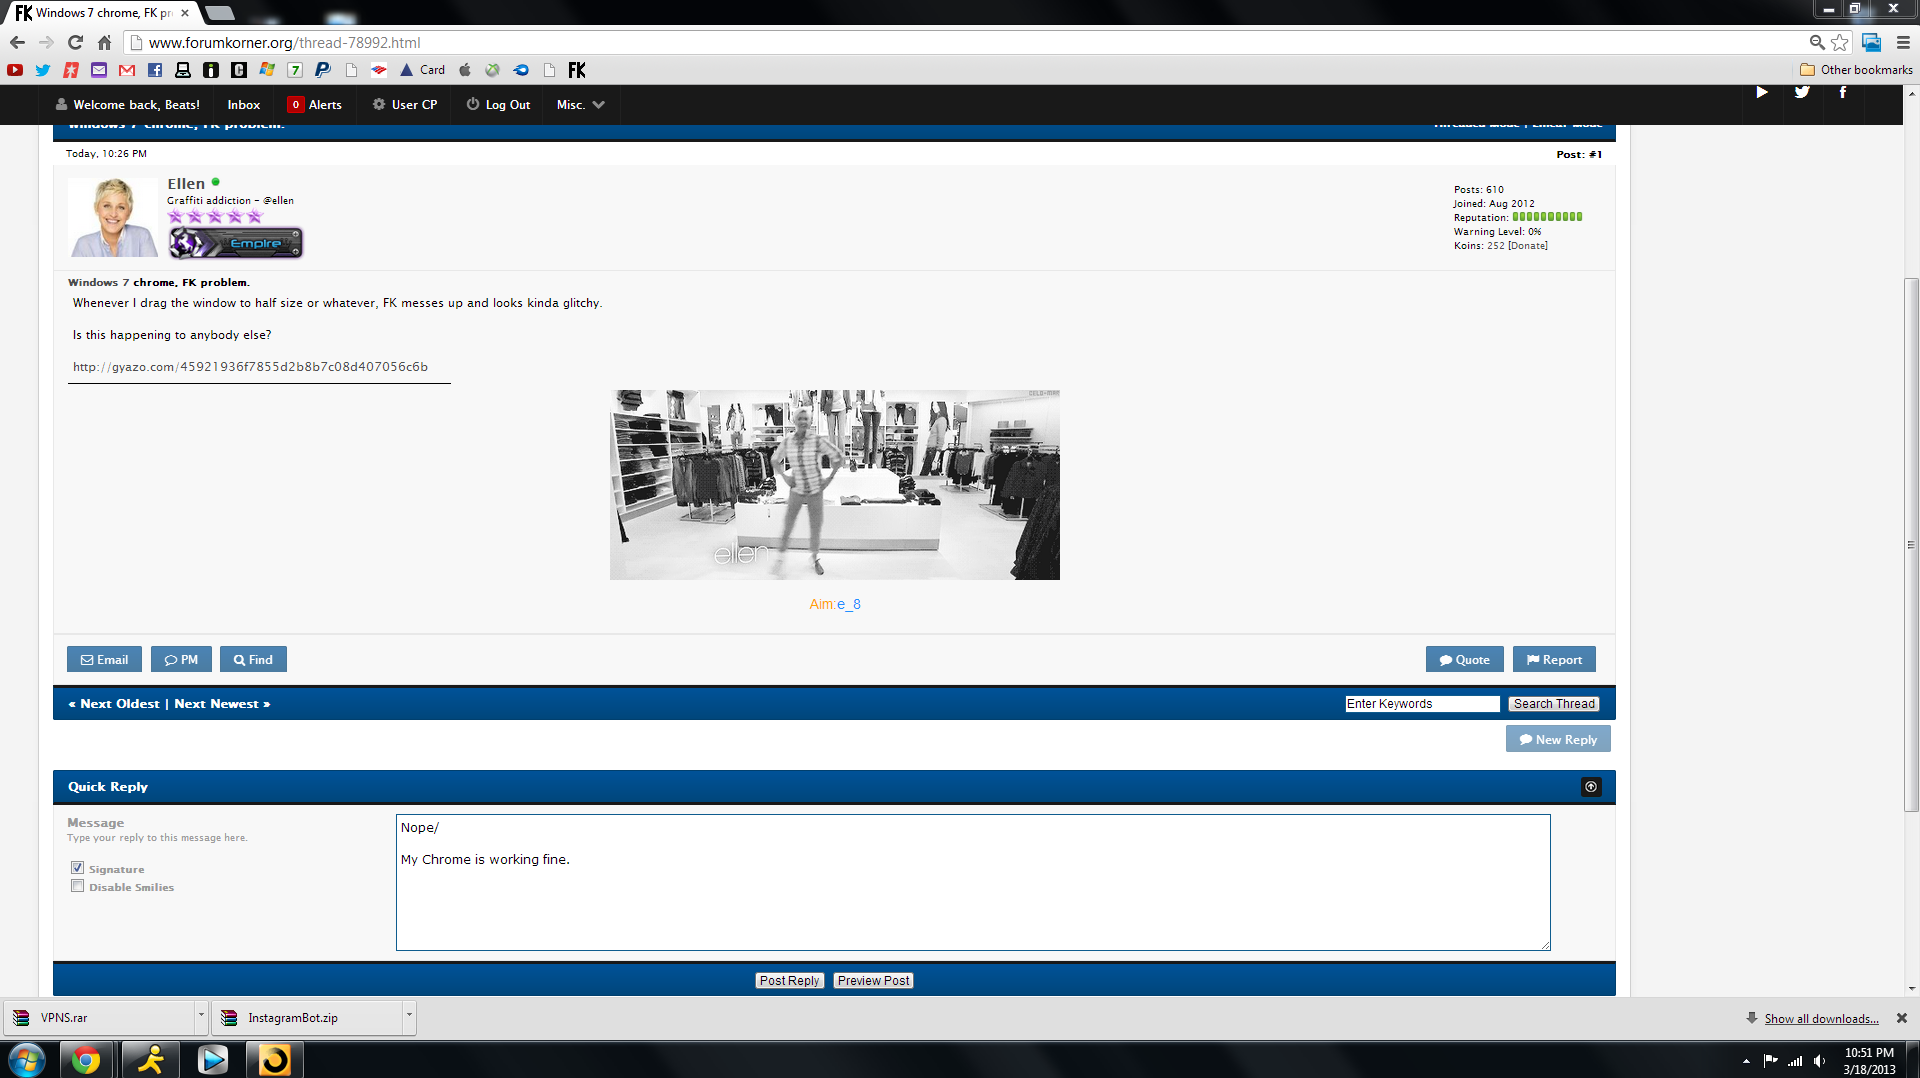Click the zoom magnifier icon in the address bar
Viewport: 1920px width, 1078px height.
[x=1817, y=42]
